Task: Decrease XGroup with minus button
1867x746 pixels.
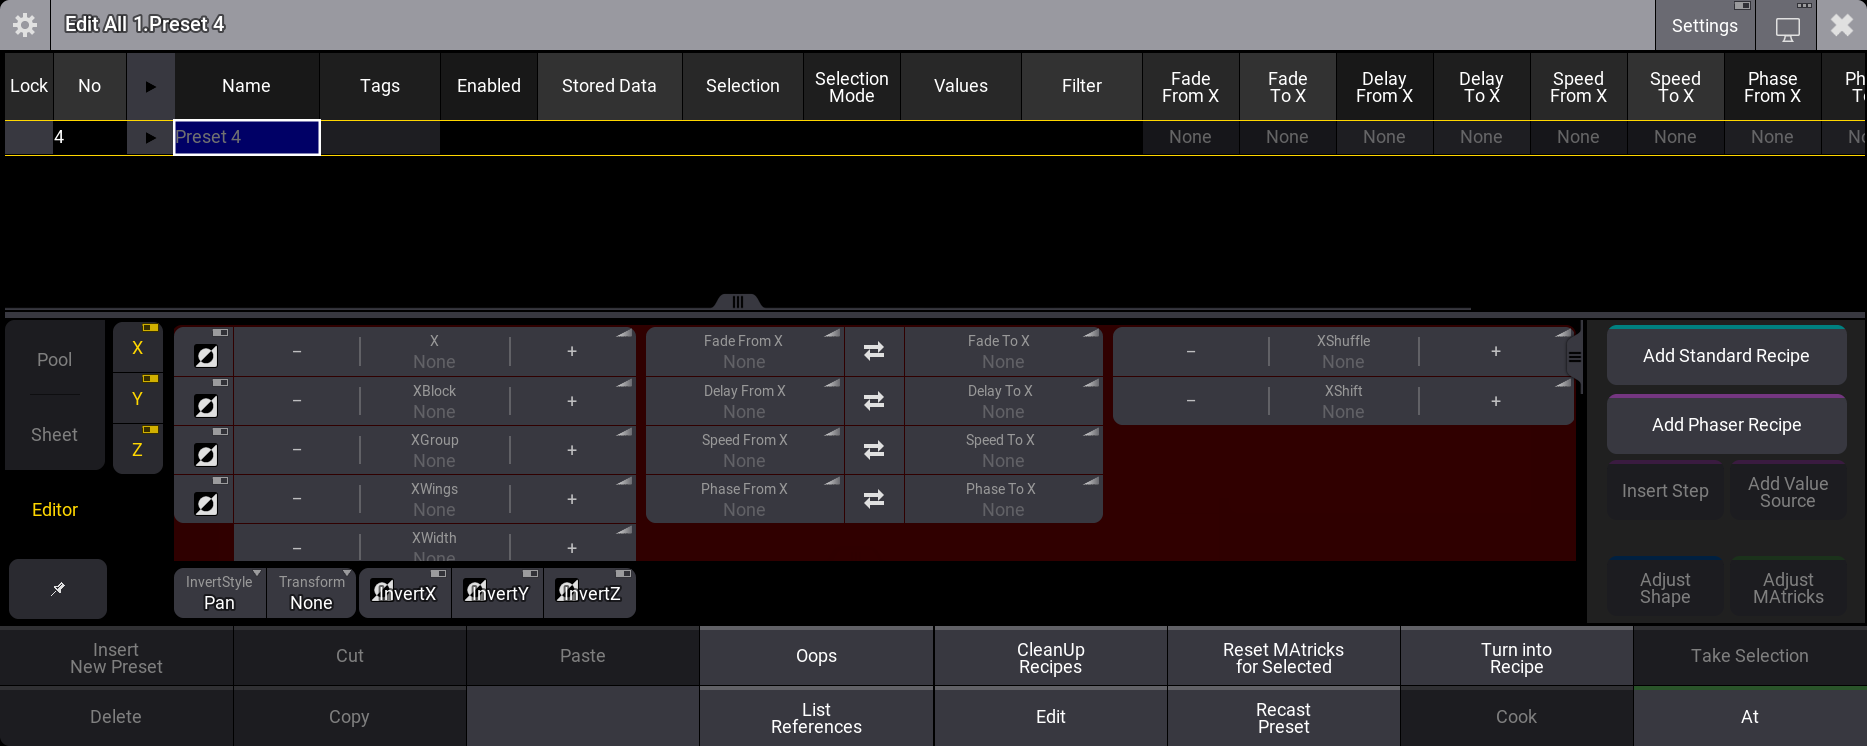Action: coord(297,450)
